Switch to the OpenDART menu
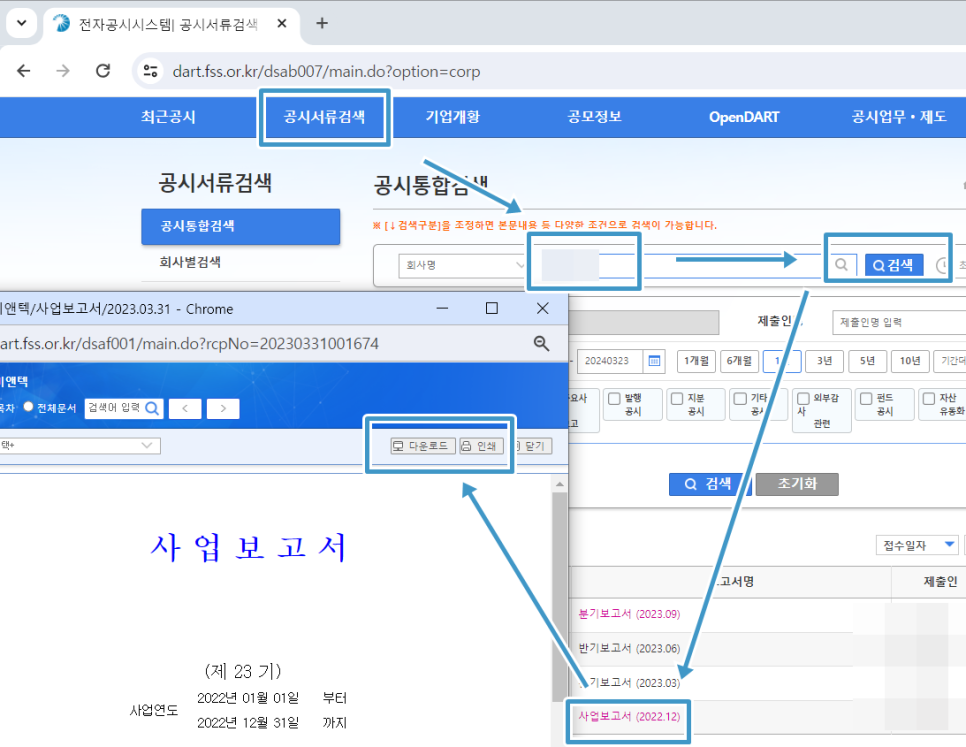Image resolution: width=966 pixels, height=747 pixels. pos(744,117)
